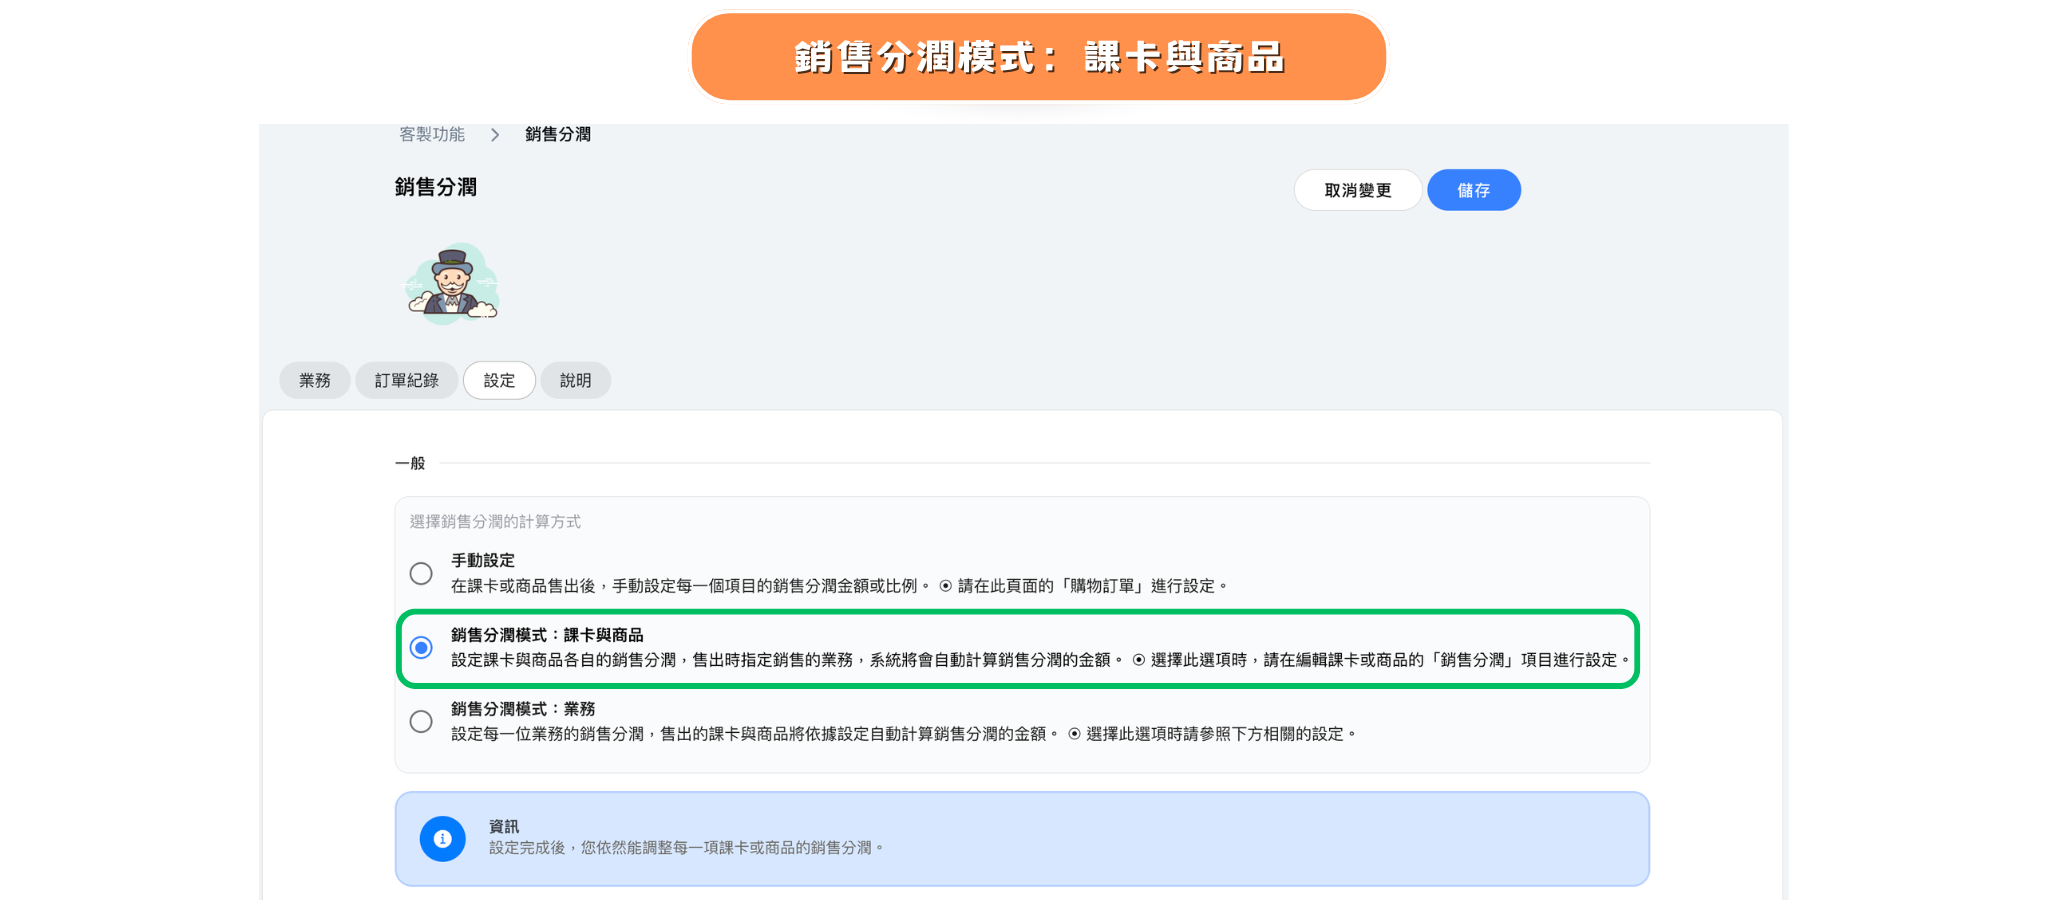The image size is (2048, 900).
Task: Go to the 說明 tab
Action: tap(575, 381)
